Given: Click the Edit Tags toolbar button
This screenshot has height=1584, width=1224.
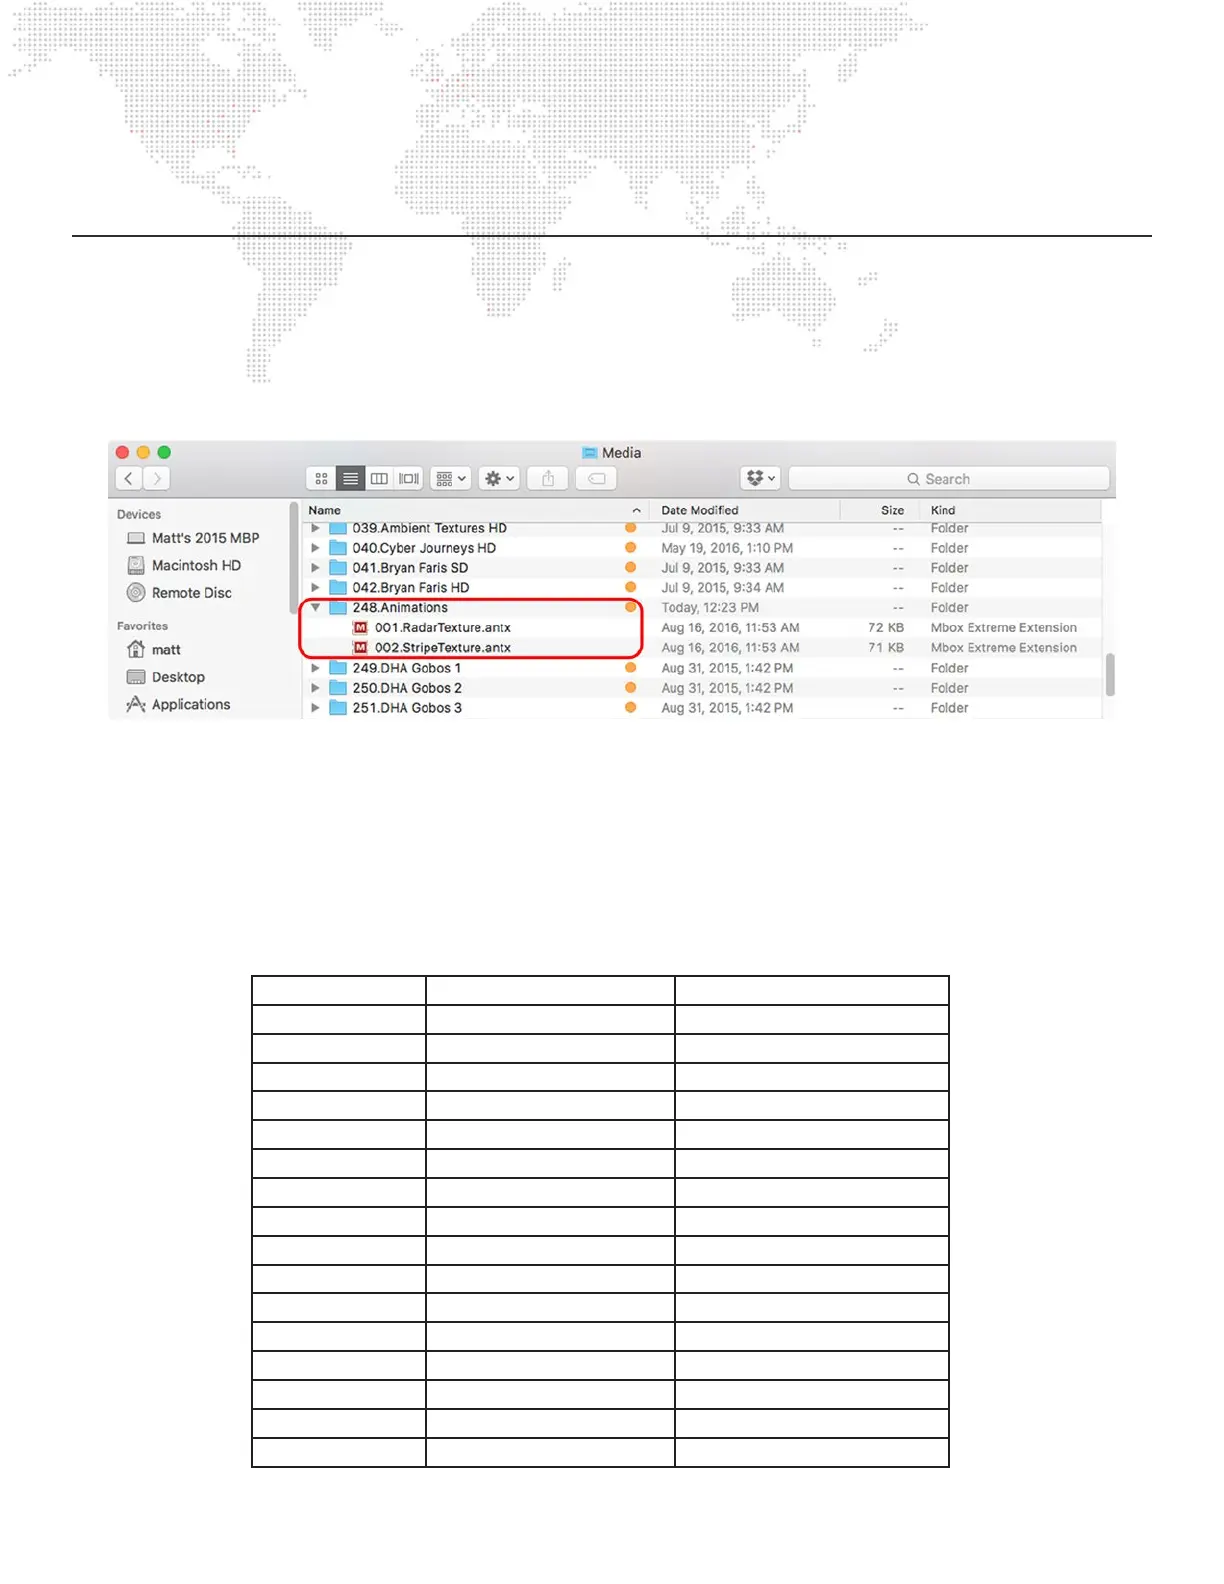Looking at the screenshot, I should tap(596, 479).
